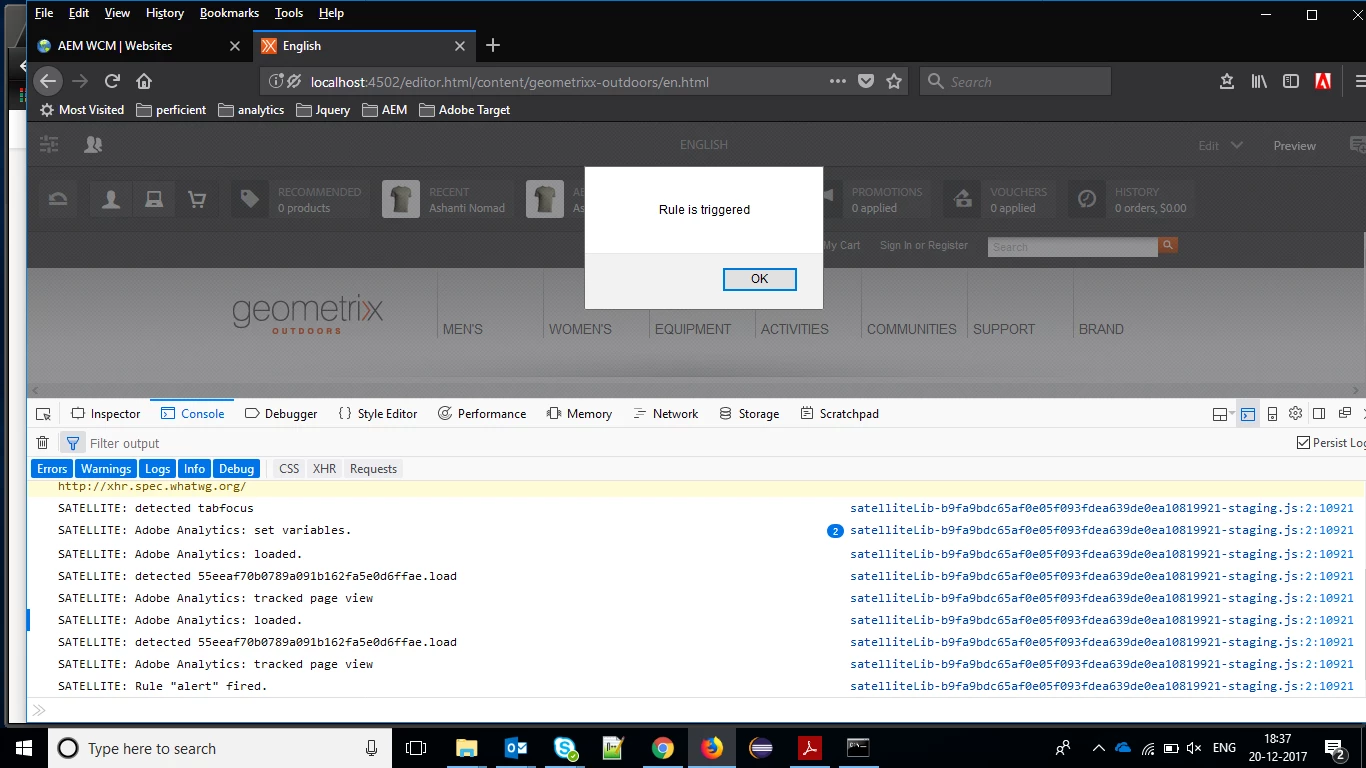
Task: Switch to the AEM WCM Websites tab
Action: tap(138, 46)
